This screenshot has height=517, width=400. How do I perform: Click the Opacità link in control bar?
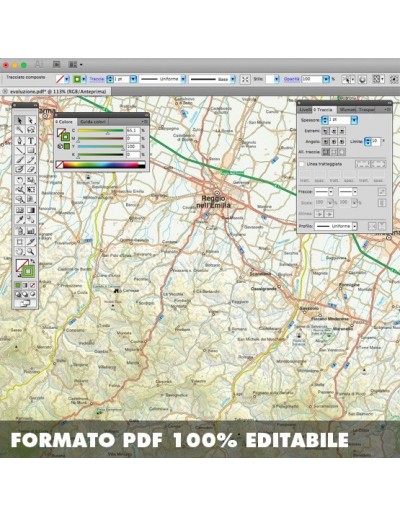pos(291,79)
